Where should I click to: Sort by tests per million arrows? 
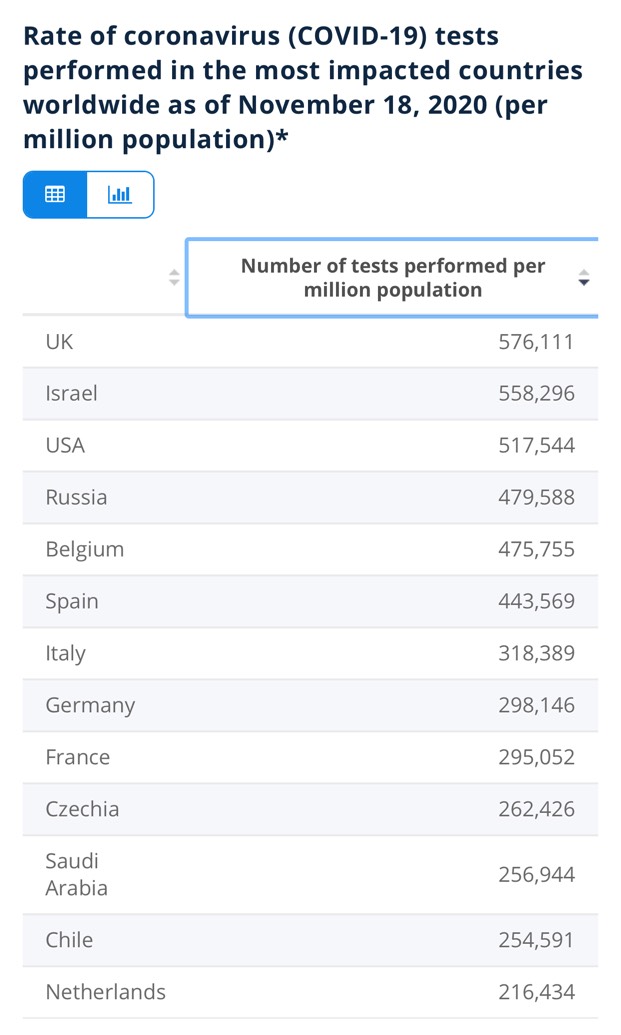583,277
